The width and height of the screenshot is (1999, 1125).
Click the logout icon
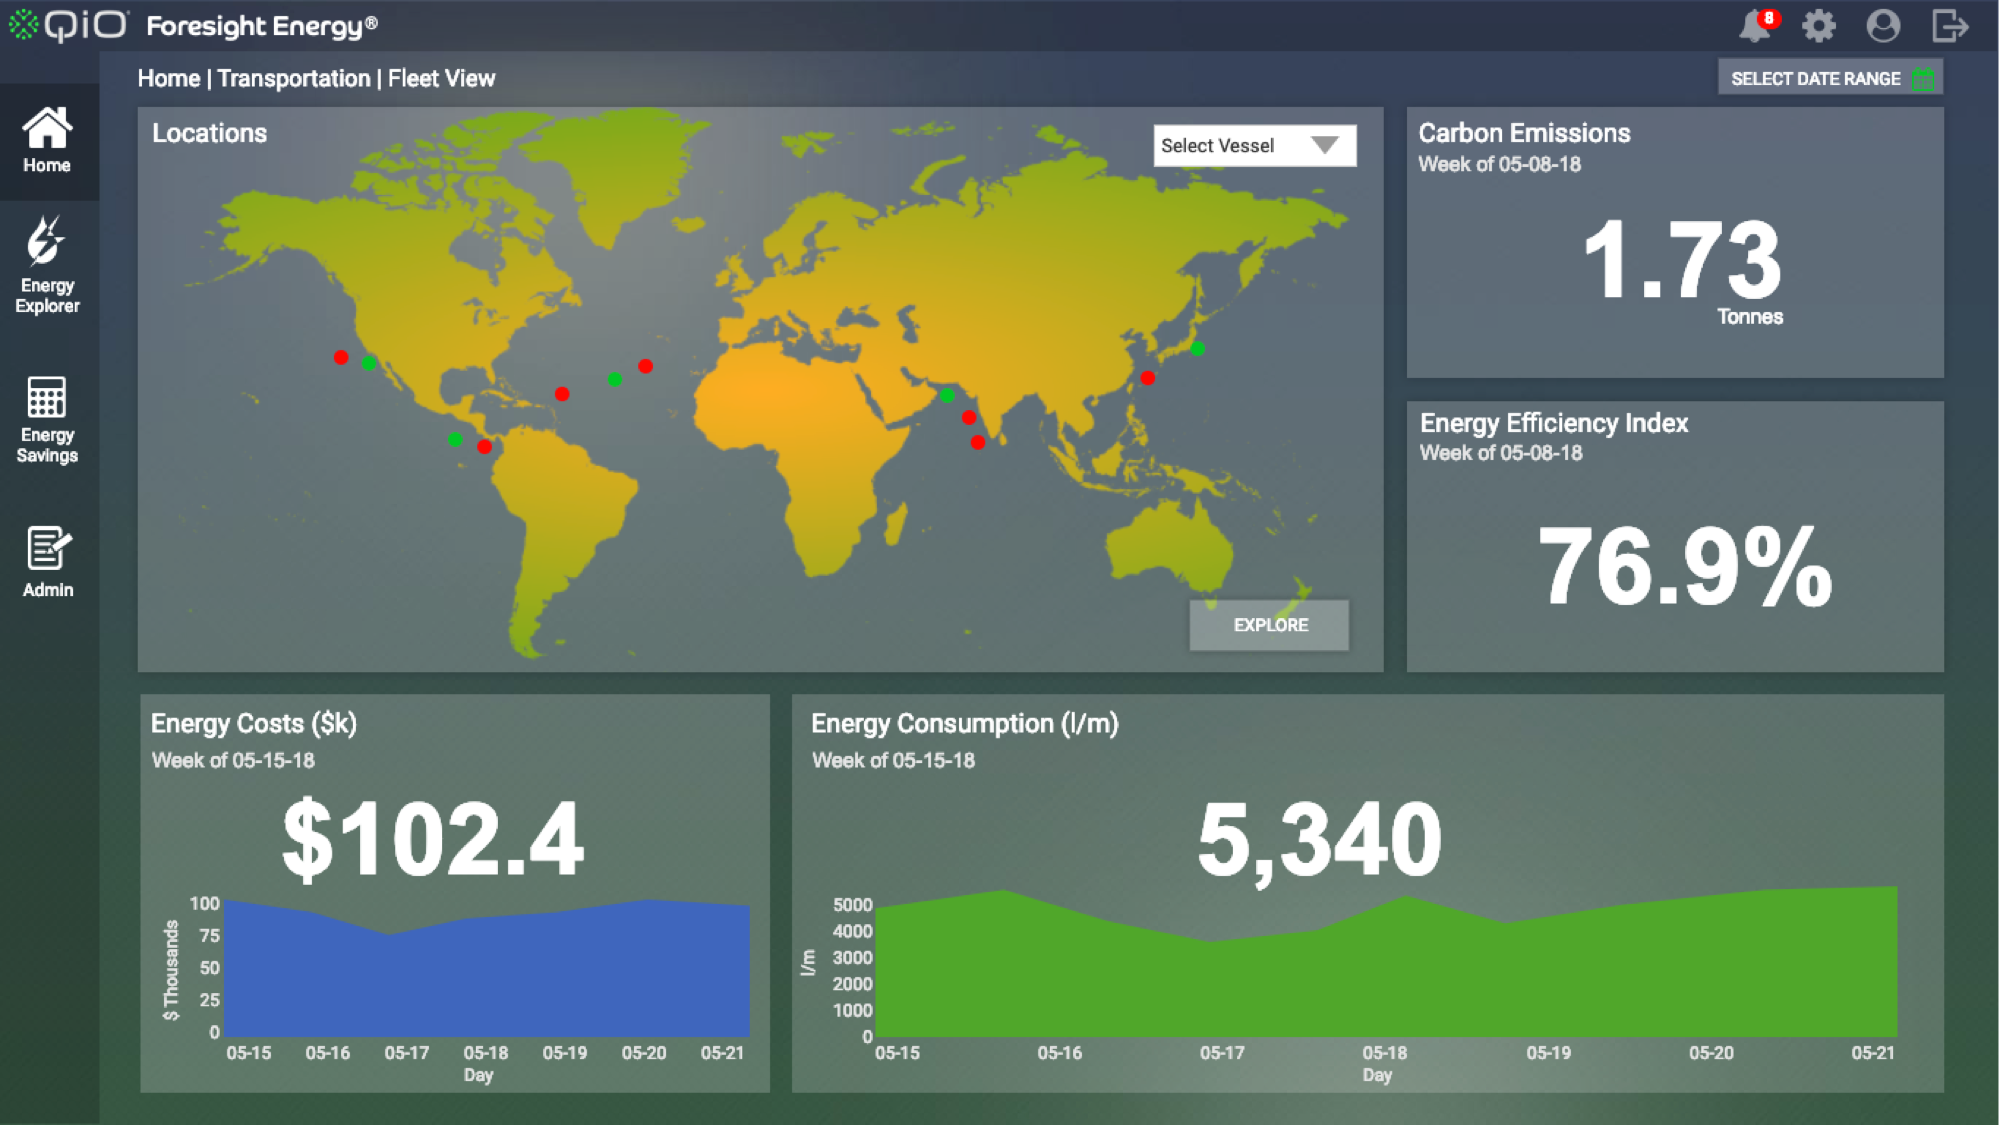(x=1949, y=26)
